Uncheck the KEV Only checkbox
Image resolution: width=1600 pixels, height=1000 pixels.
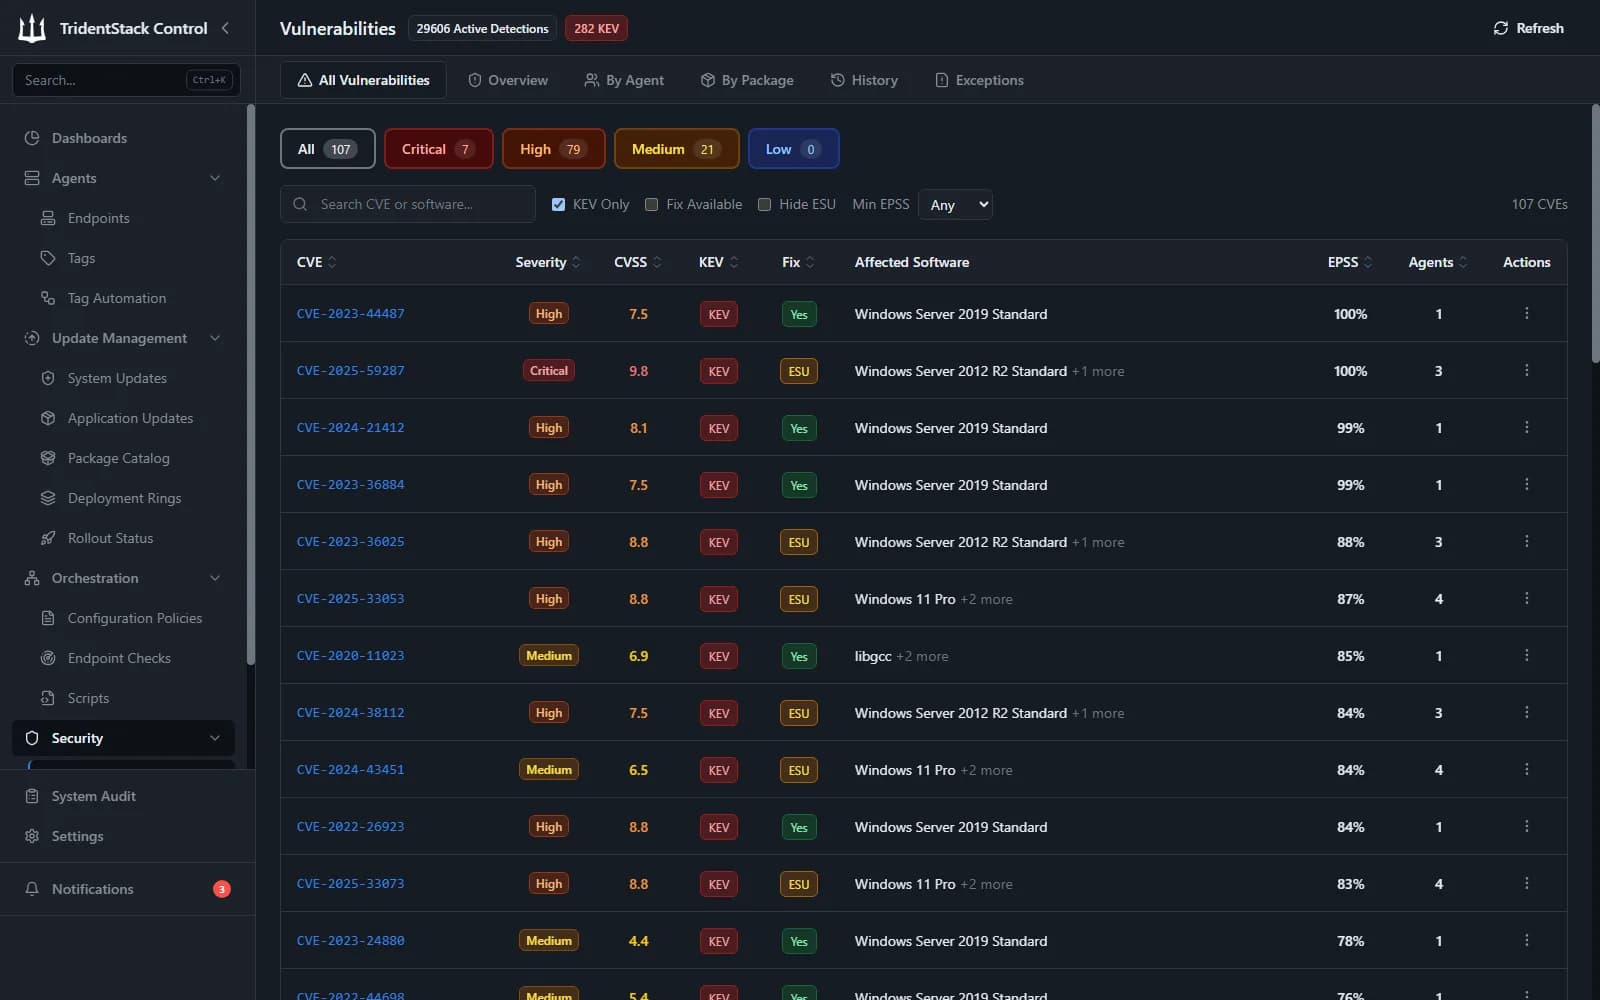pyautogui.click(x=558, y=204)
